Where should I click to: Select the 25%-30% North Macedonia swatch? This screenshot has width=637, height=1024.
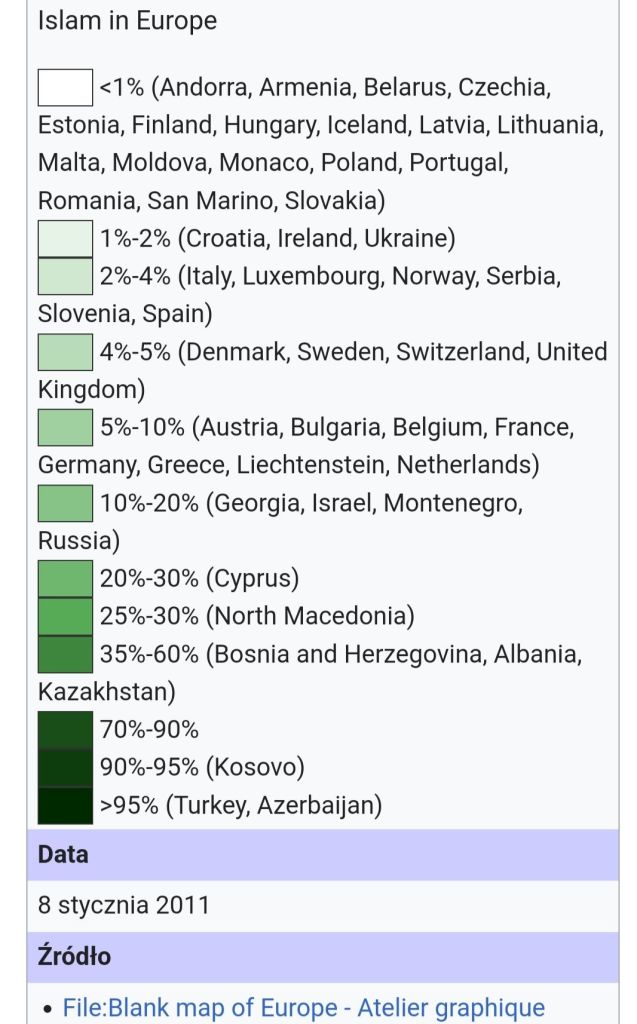click(x=65, y=616)
